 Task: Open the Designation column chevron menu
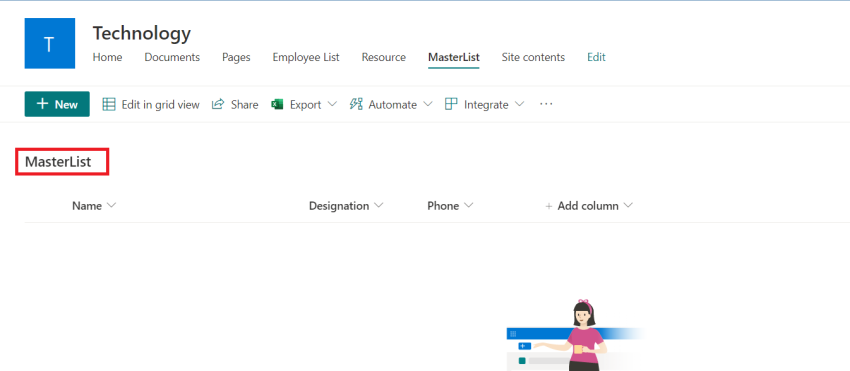click(378, 206)
